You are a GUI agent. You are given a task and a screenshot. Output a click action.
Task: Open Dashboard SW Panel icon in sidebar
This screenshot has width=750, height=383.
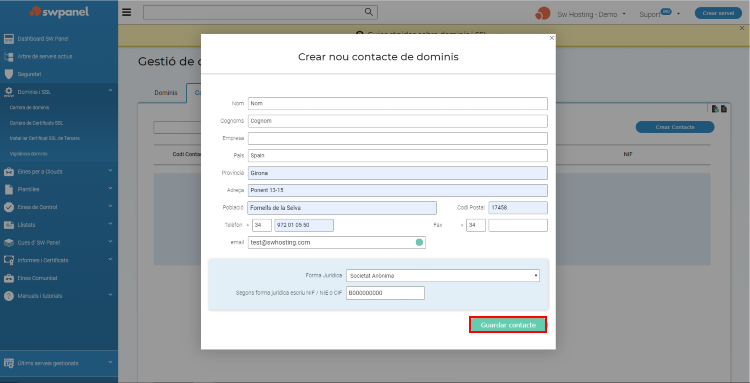[x=9, y=39]
